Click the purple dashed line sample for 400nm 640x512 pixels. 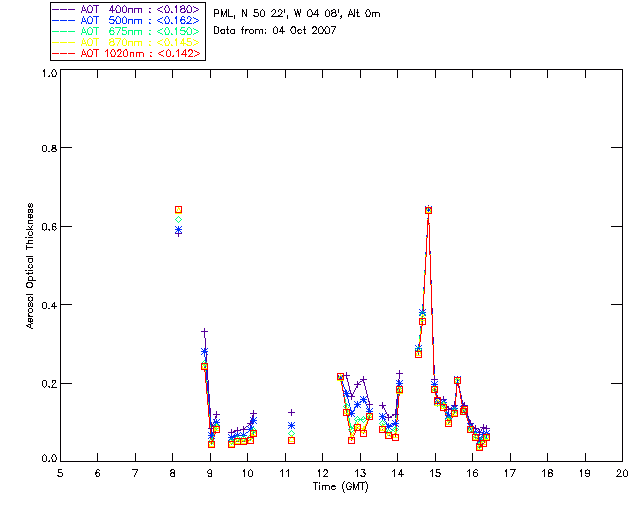64,9
